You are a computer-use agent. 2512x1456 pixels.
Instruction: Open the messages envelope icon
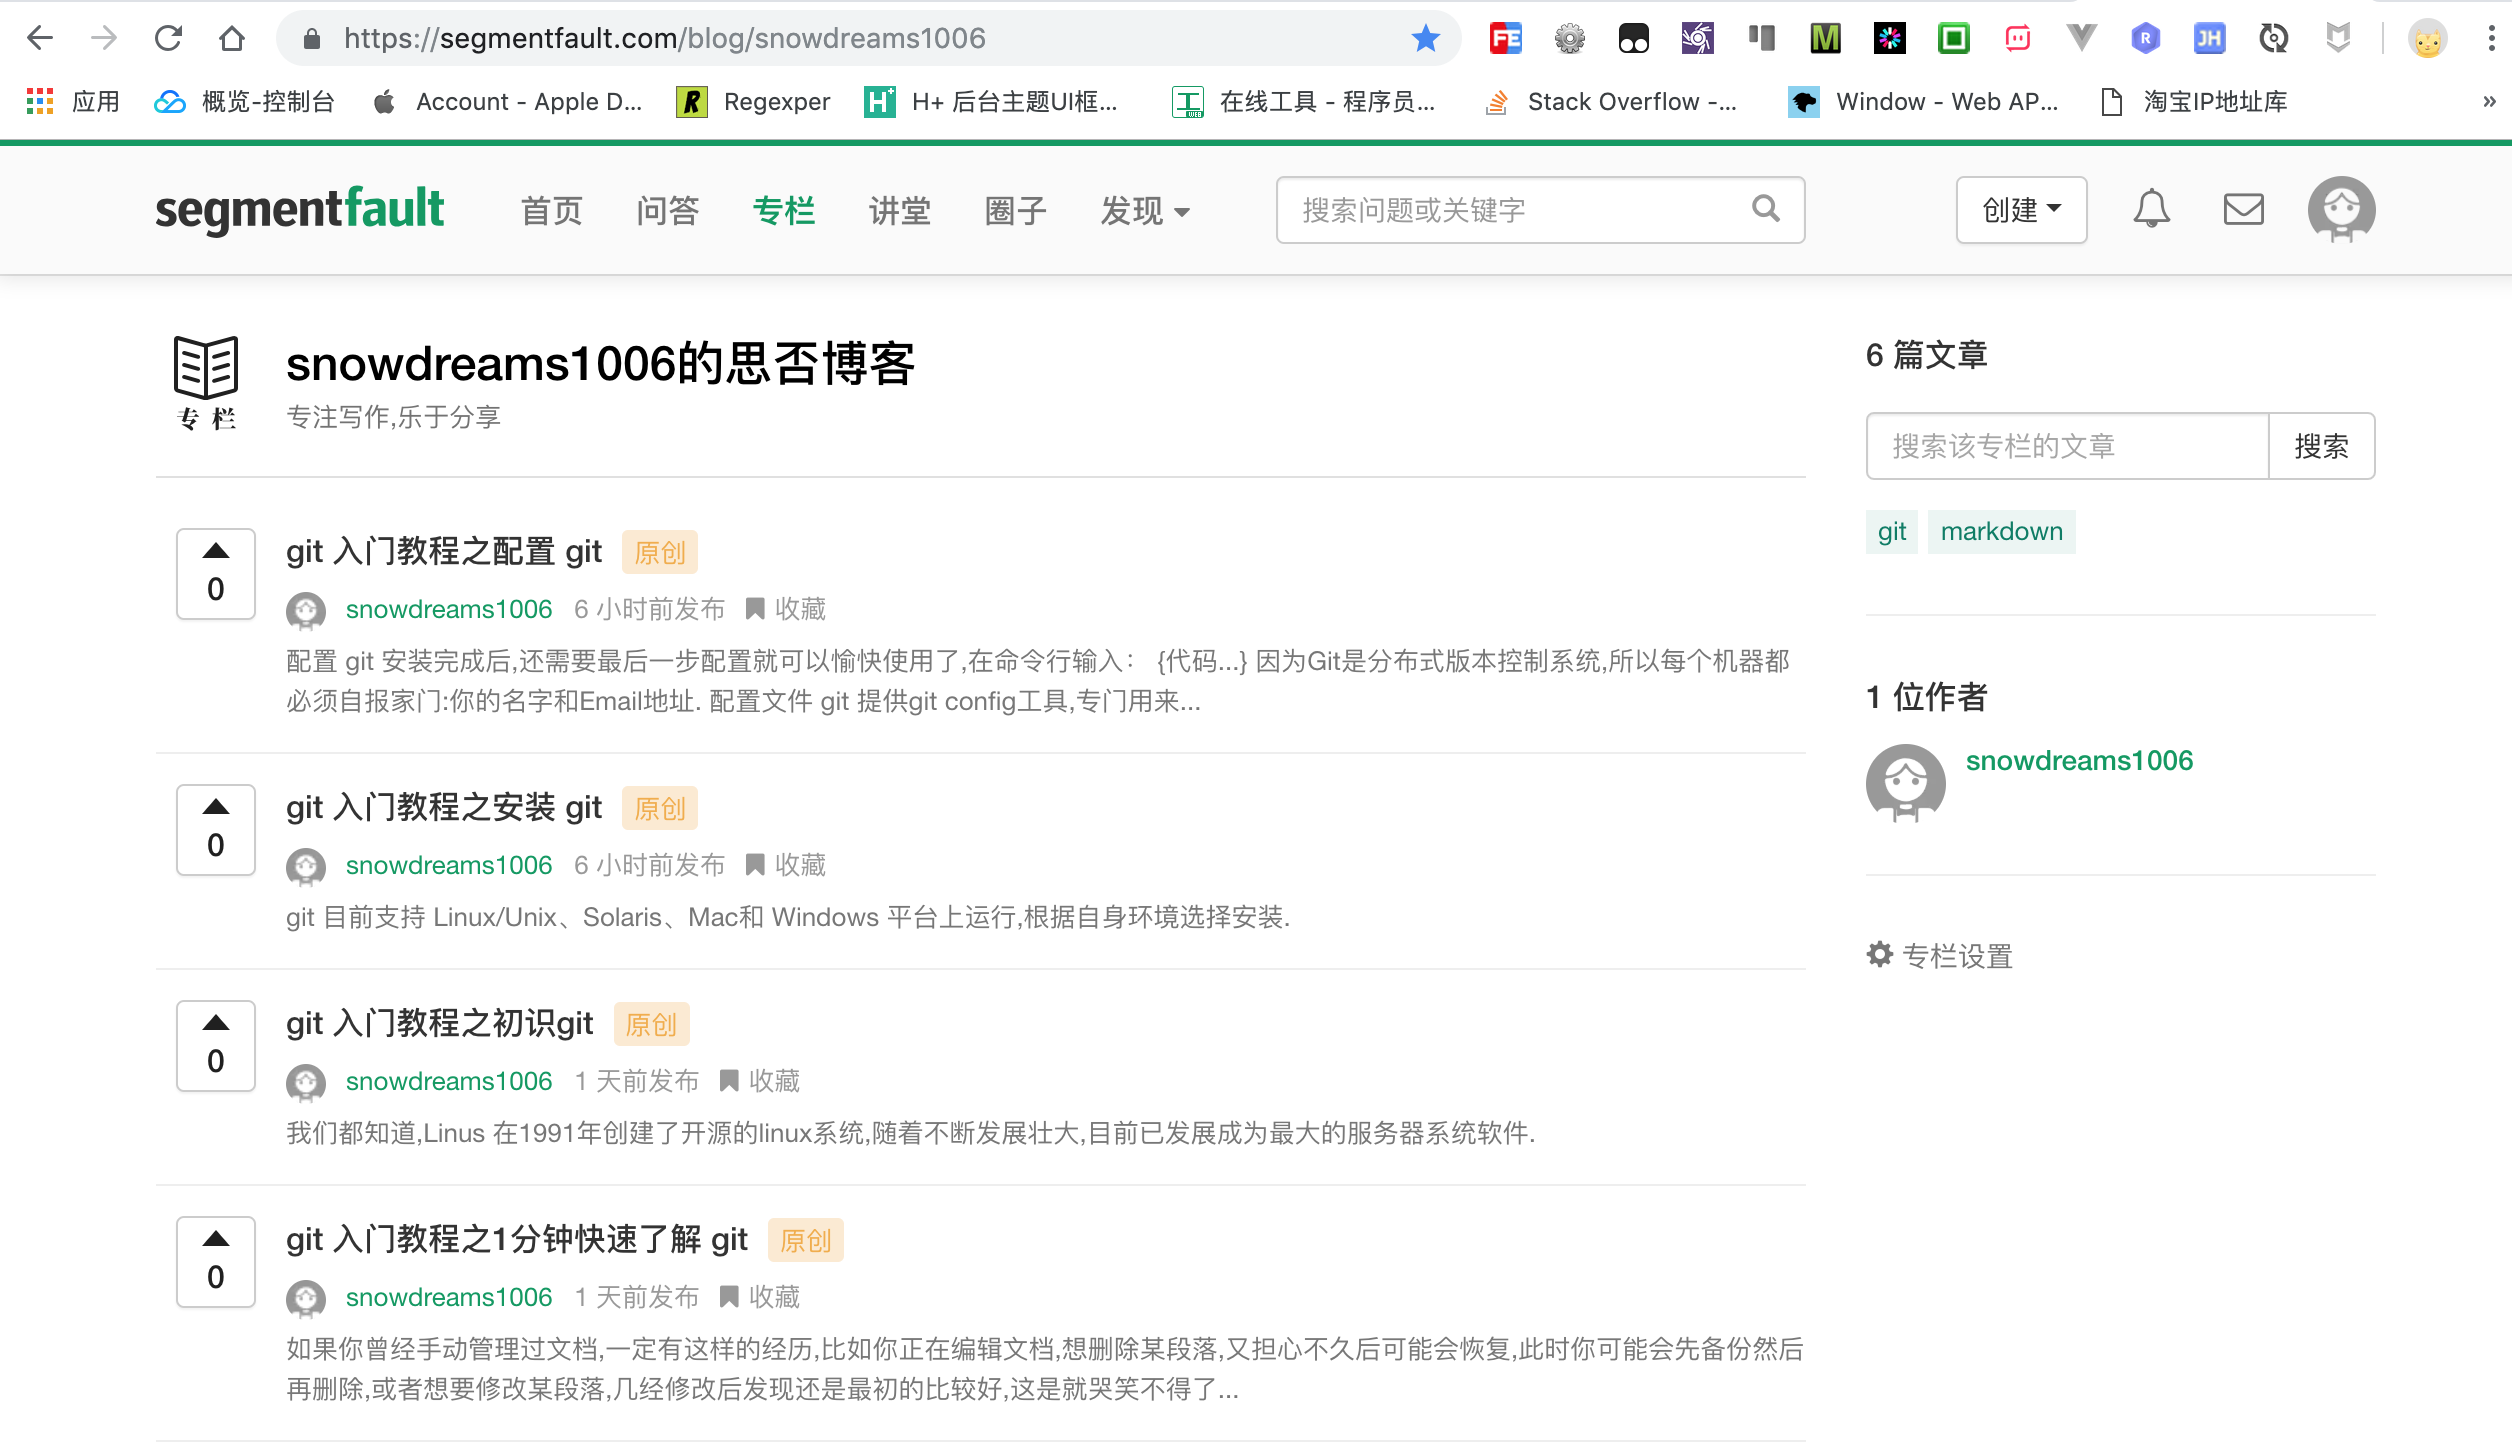pos(2243,209)
